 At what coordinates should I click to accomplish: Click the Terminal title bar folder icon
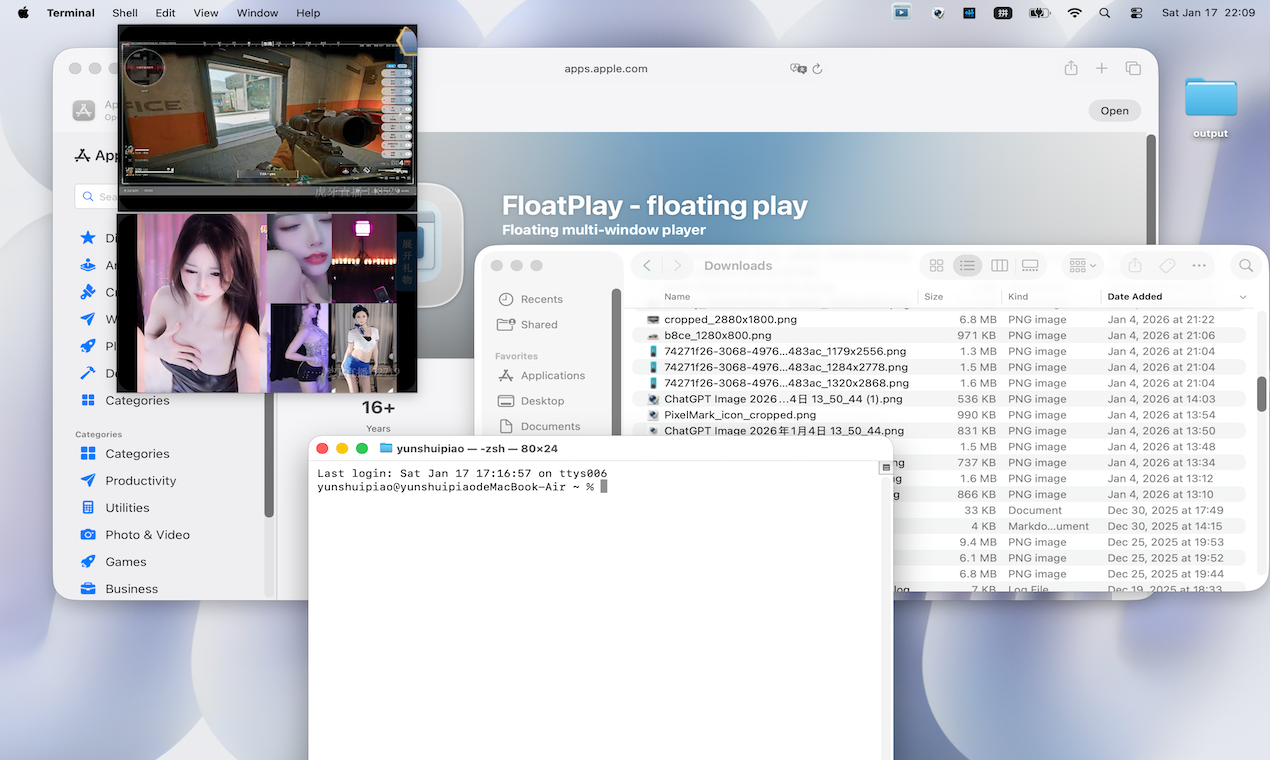click(x=386, y=448)
